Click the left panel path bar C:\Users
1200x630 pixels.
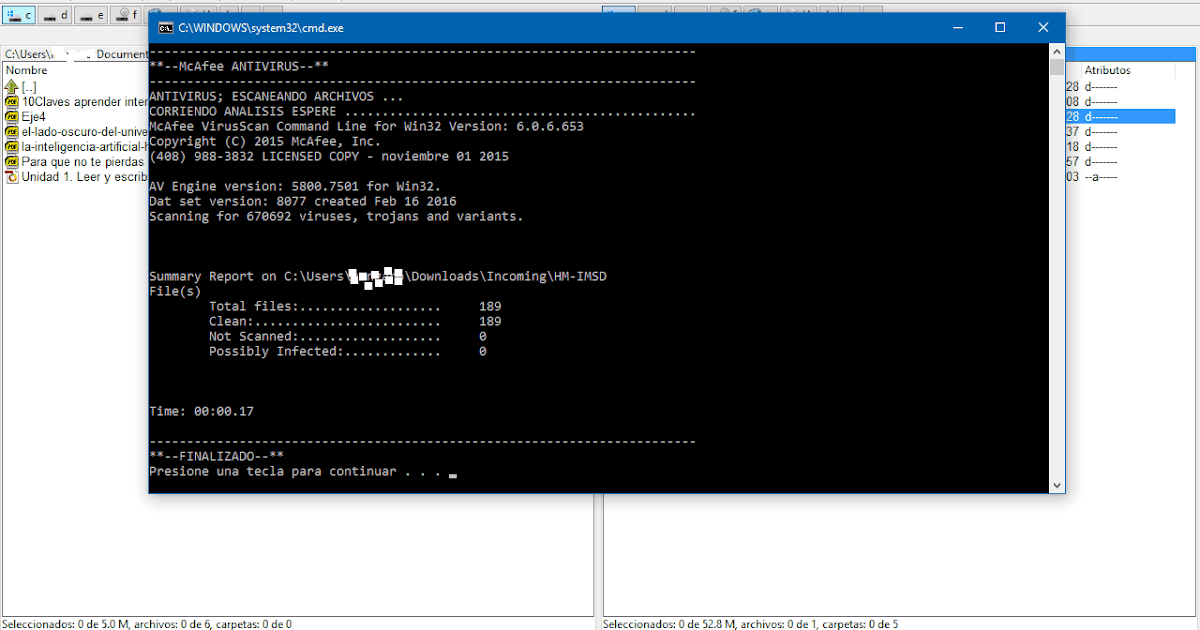pos(75,54)
